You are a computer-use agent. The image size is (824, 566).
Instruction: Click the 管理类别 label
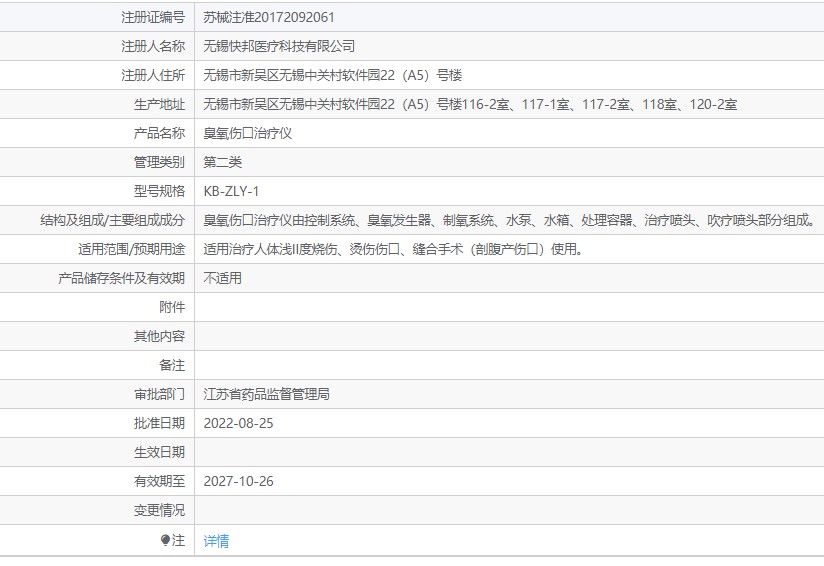tap(159, 162)
